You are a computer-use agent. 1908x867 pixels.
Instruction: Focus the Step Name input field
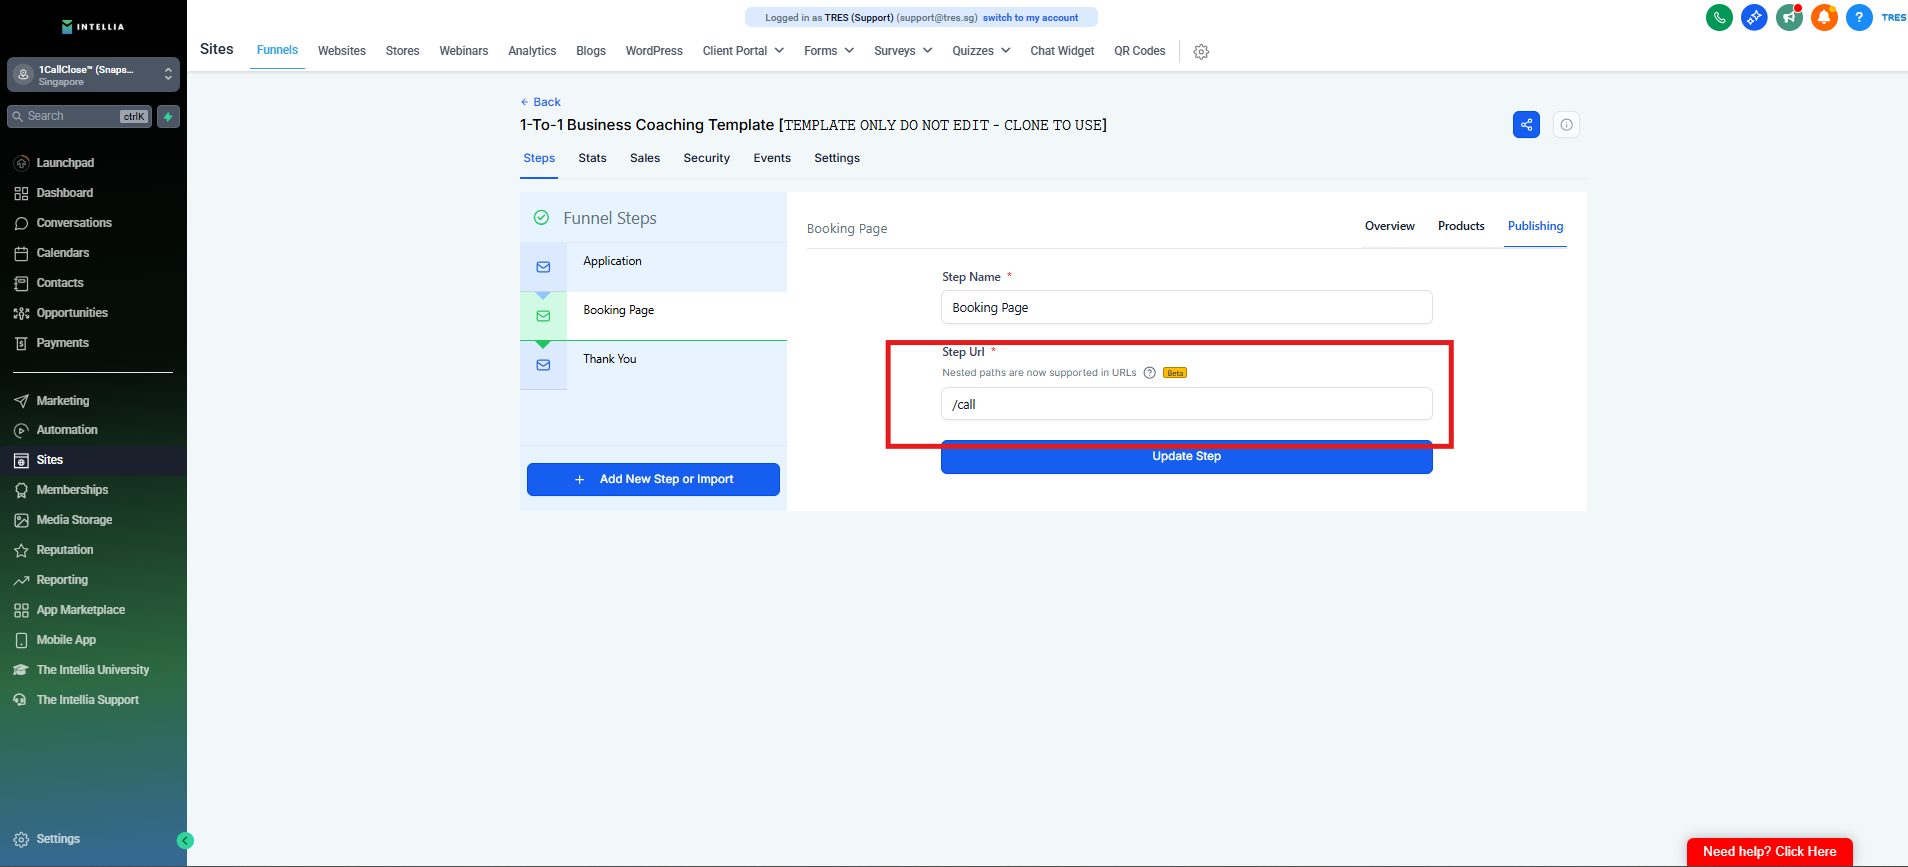(x=1187, y=307)
